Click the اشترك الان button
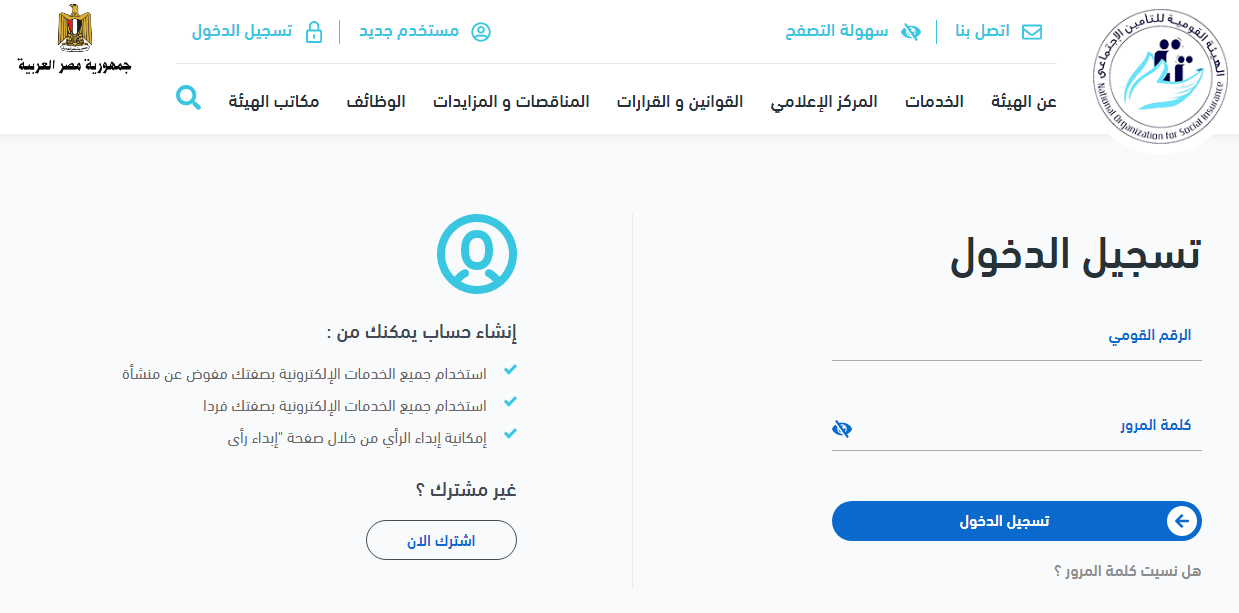Viewport: 1239px width, 613px height. 441,540
